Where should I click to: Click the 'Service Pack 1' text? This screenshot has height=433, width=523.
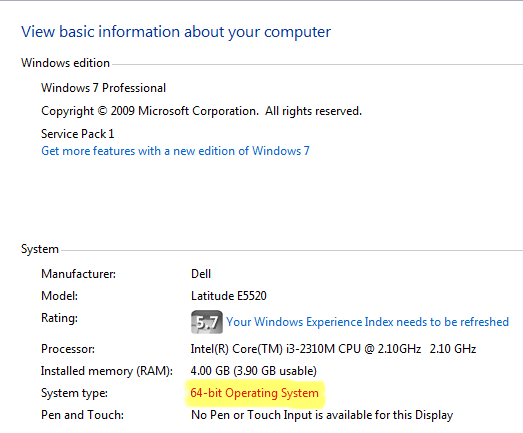[77, 134]
